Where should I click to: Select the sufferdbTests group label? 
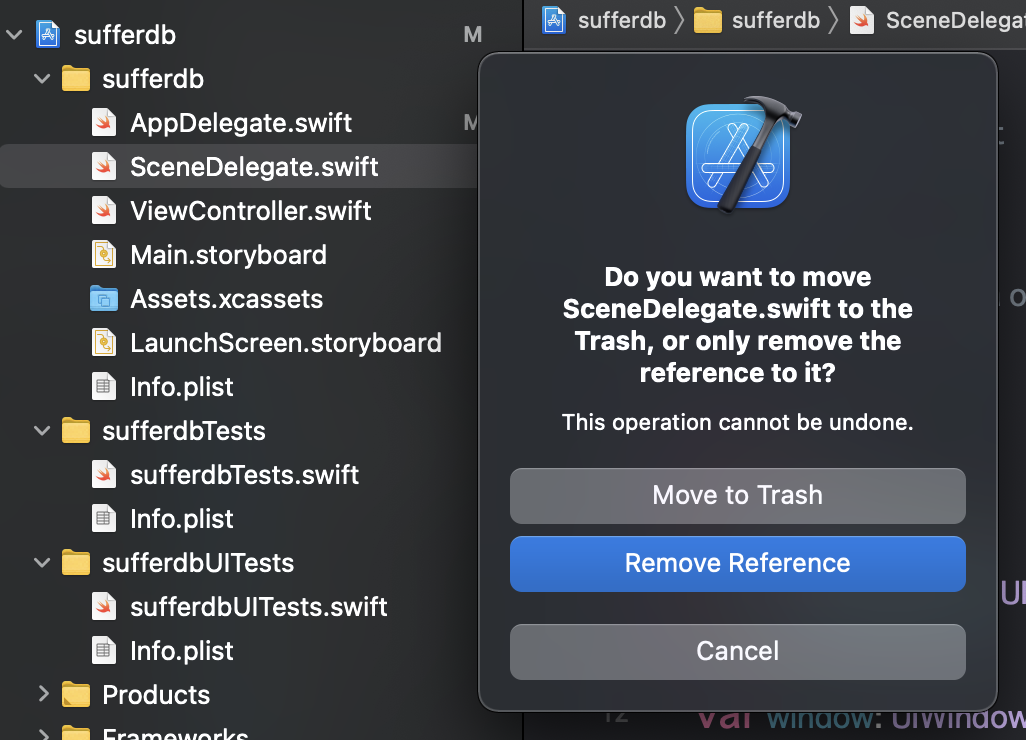point(184,431)
